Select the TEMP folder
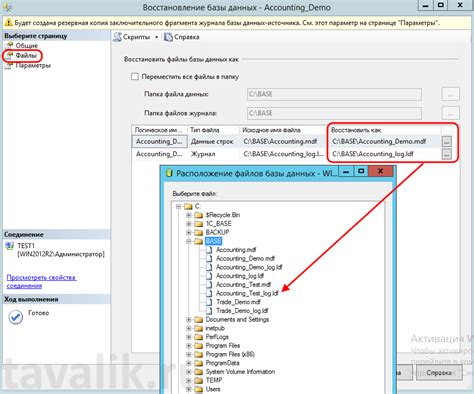Image resolution: width=474 pixels, height=394 pixels. click(x=214, y=380)
